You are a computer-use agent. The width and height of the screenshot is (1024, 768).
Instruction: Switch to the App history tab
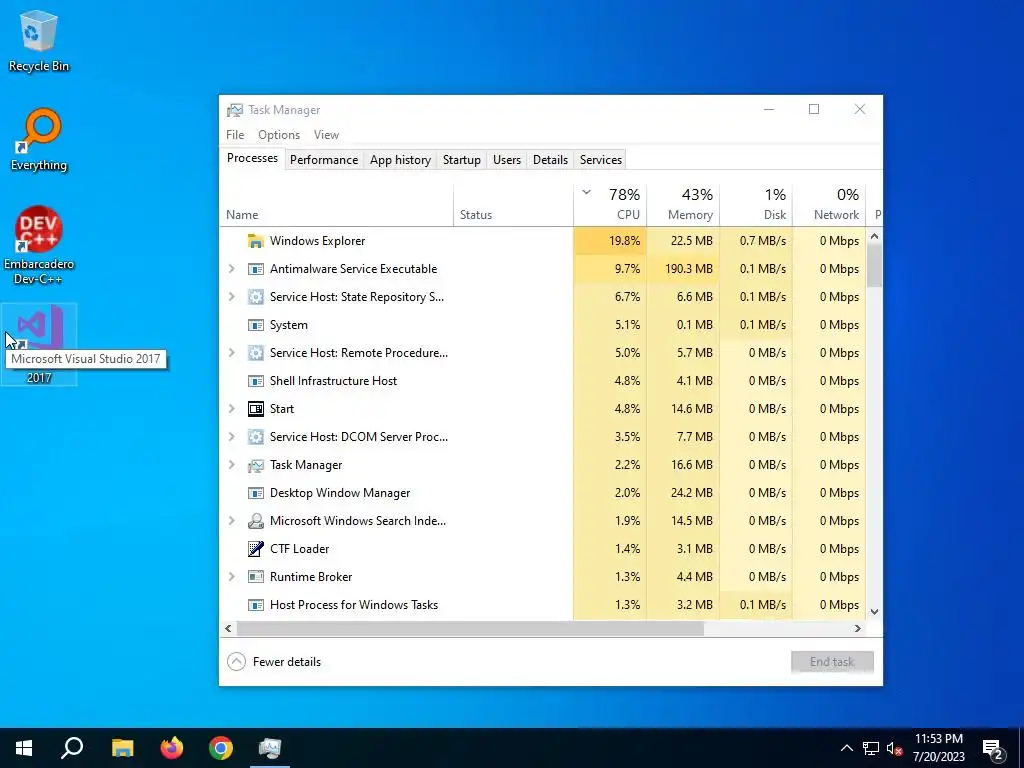tap(400, 160)
